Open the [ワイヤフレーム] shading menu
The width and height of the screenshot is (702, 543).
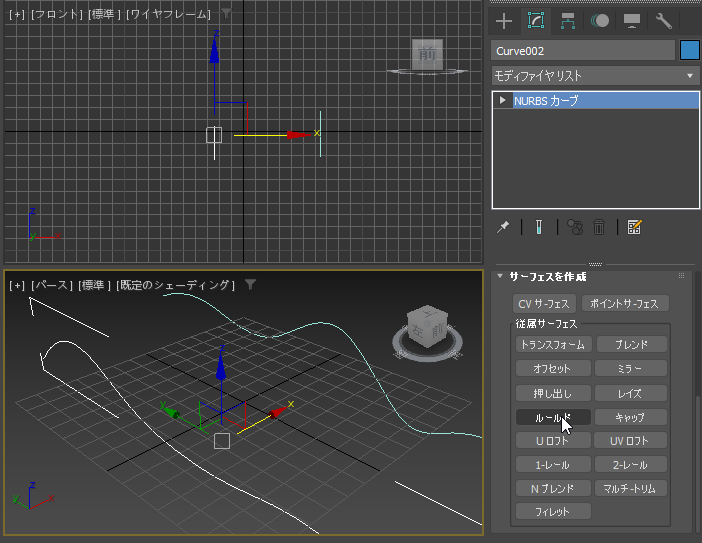(x=168, y=14)
